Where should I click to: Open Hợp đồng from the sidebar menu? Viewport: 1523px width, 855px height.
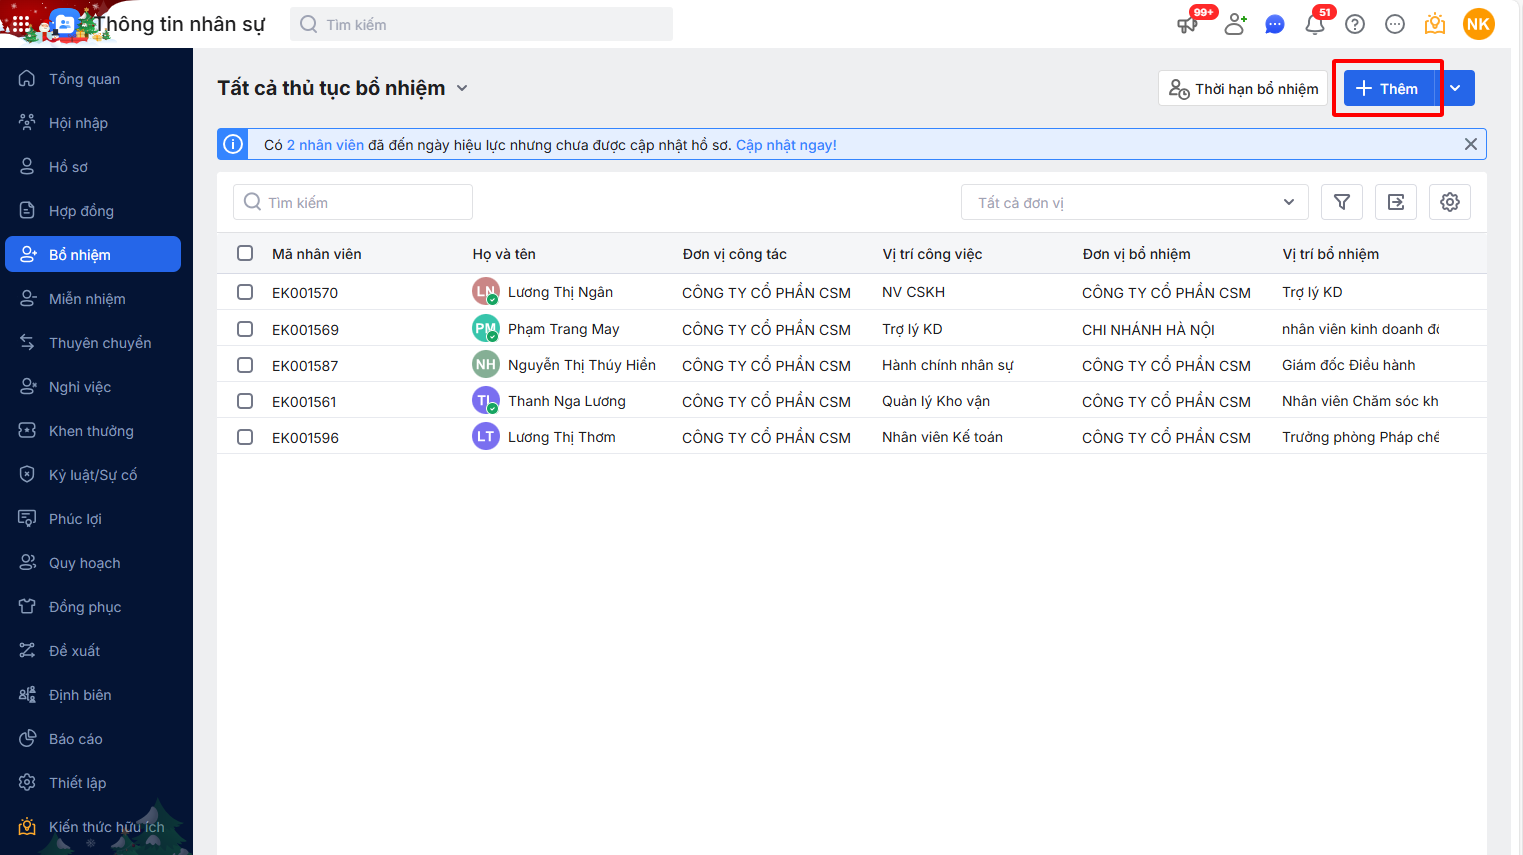pos(81,211)
